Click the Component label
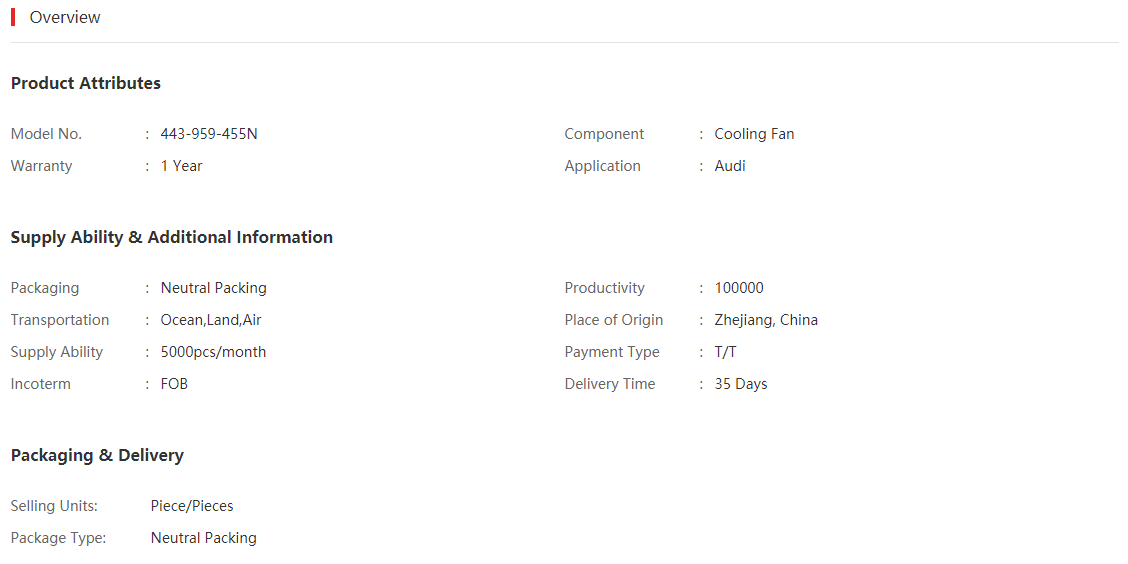This screenshot has height=564, width=1128. tap(604, 135)
